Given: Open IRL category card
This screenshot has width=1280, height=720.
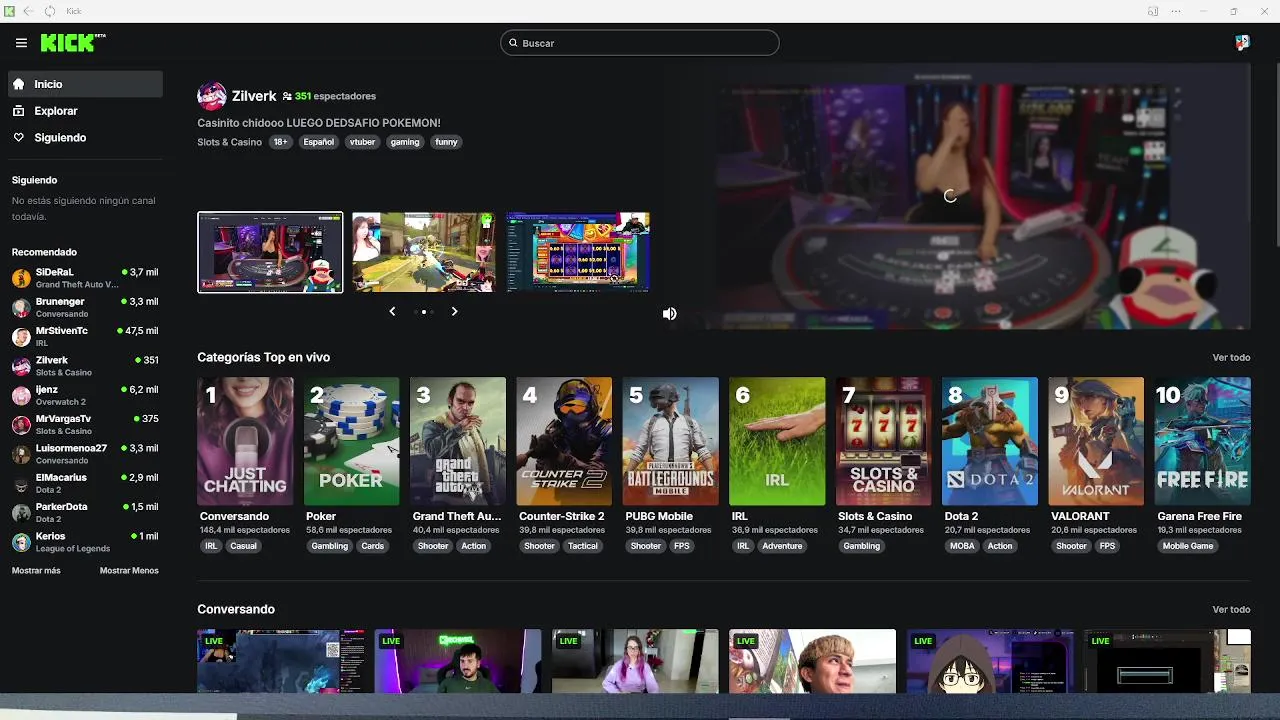Looking at the screenshot, I should (777, 441).
